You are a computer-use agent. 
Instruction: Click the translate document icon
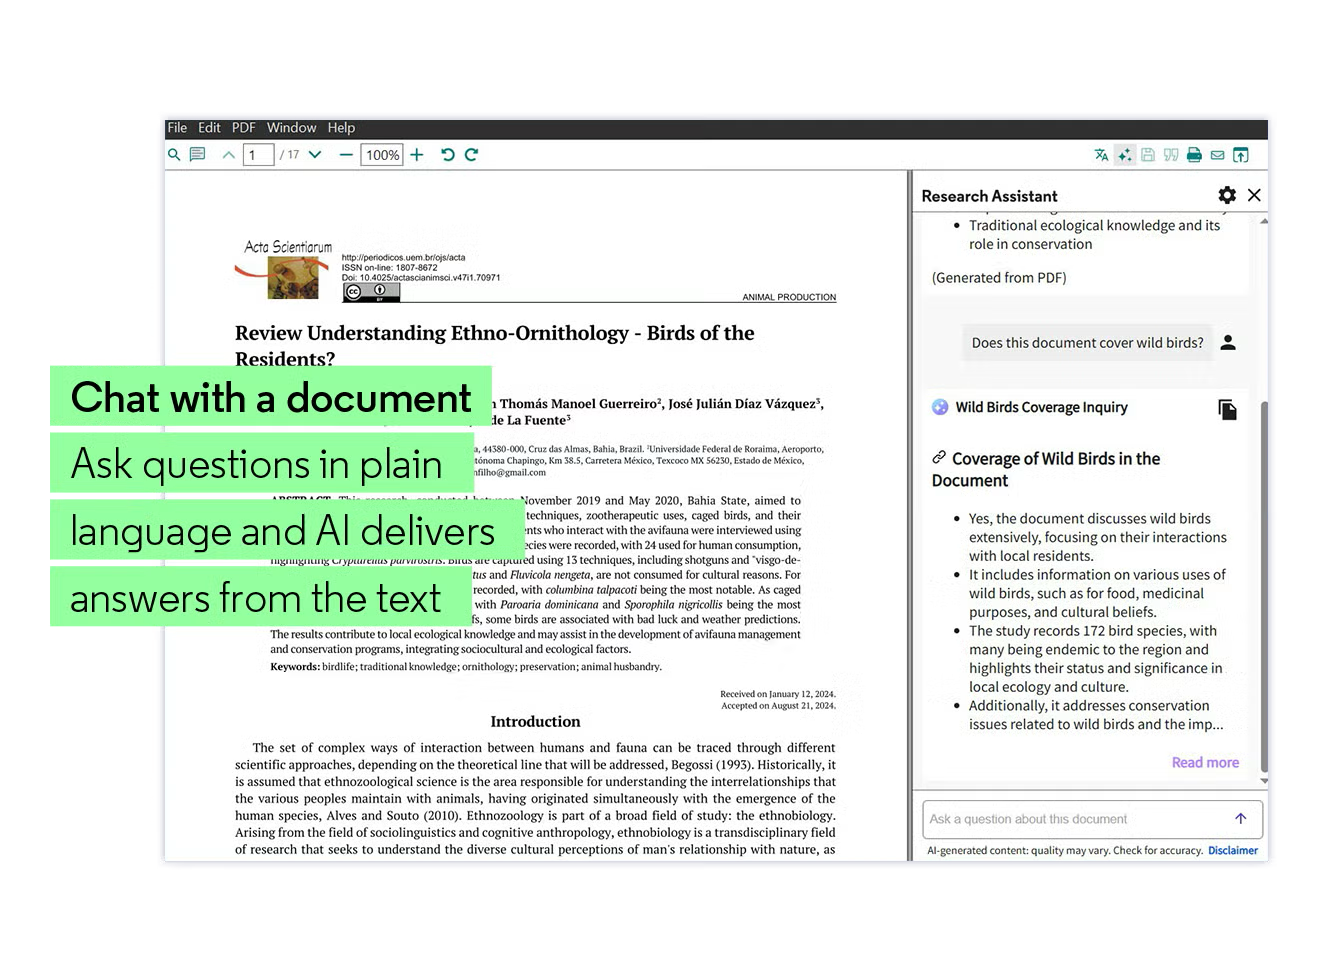click(x=1101, y=155)
